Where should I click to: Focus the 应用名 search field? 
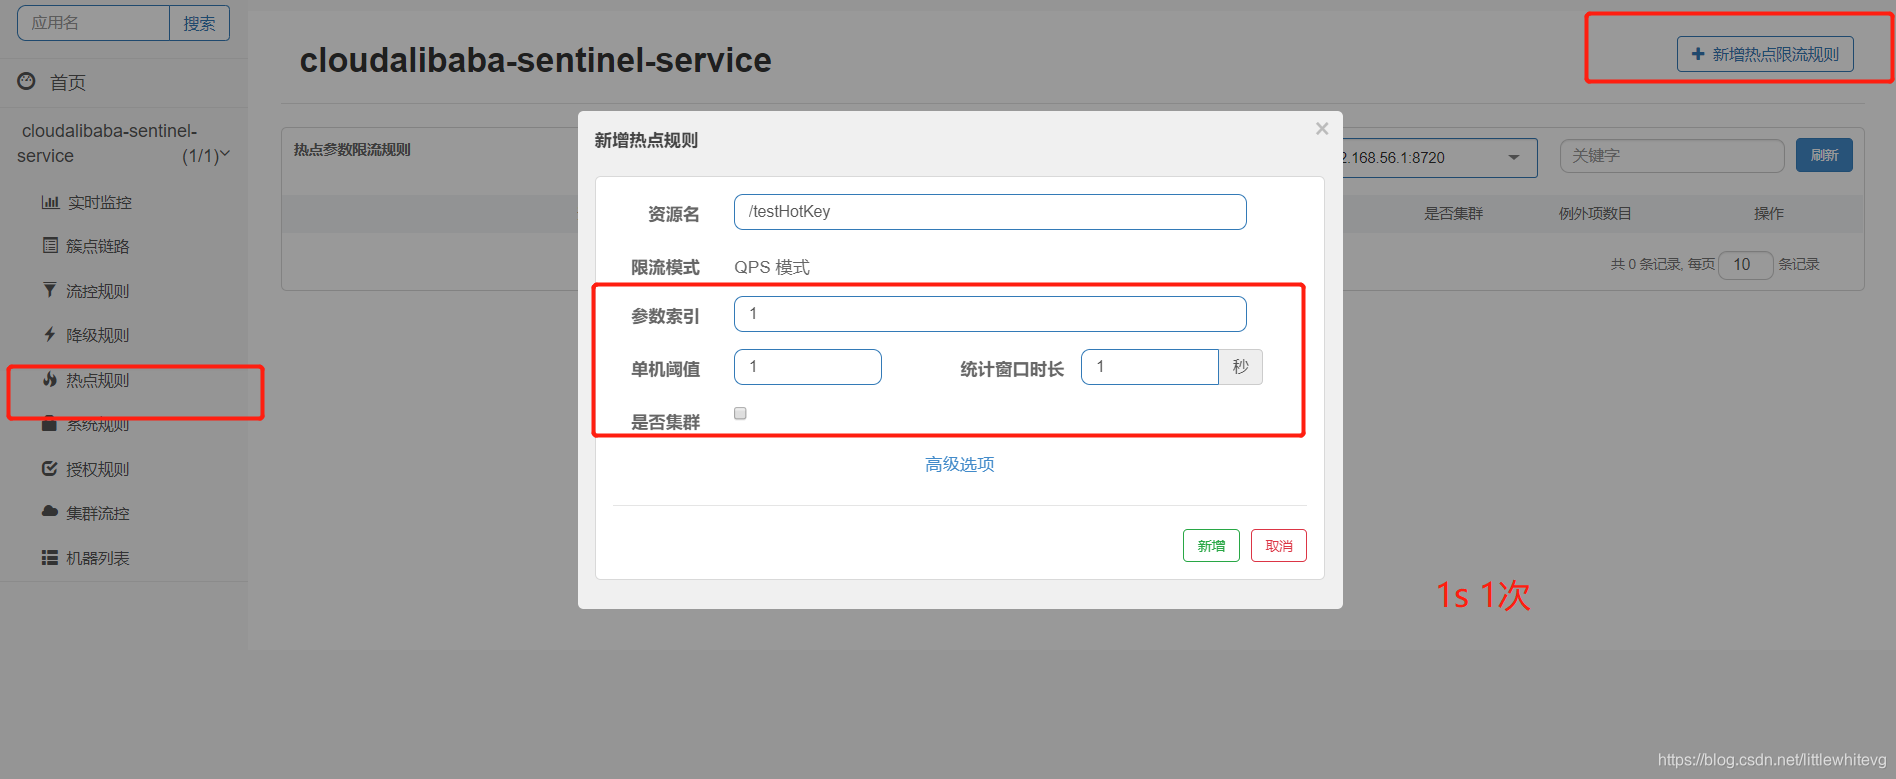point(93,23)
